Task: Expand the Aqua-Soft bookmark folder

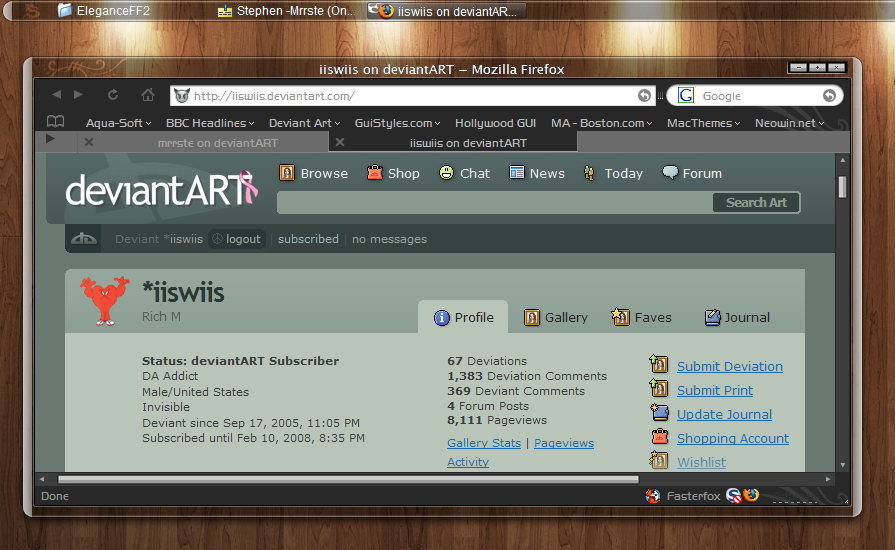Action: (119, 123)
